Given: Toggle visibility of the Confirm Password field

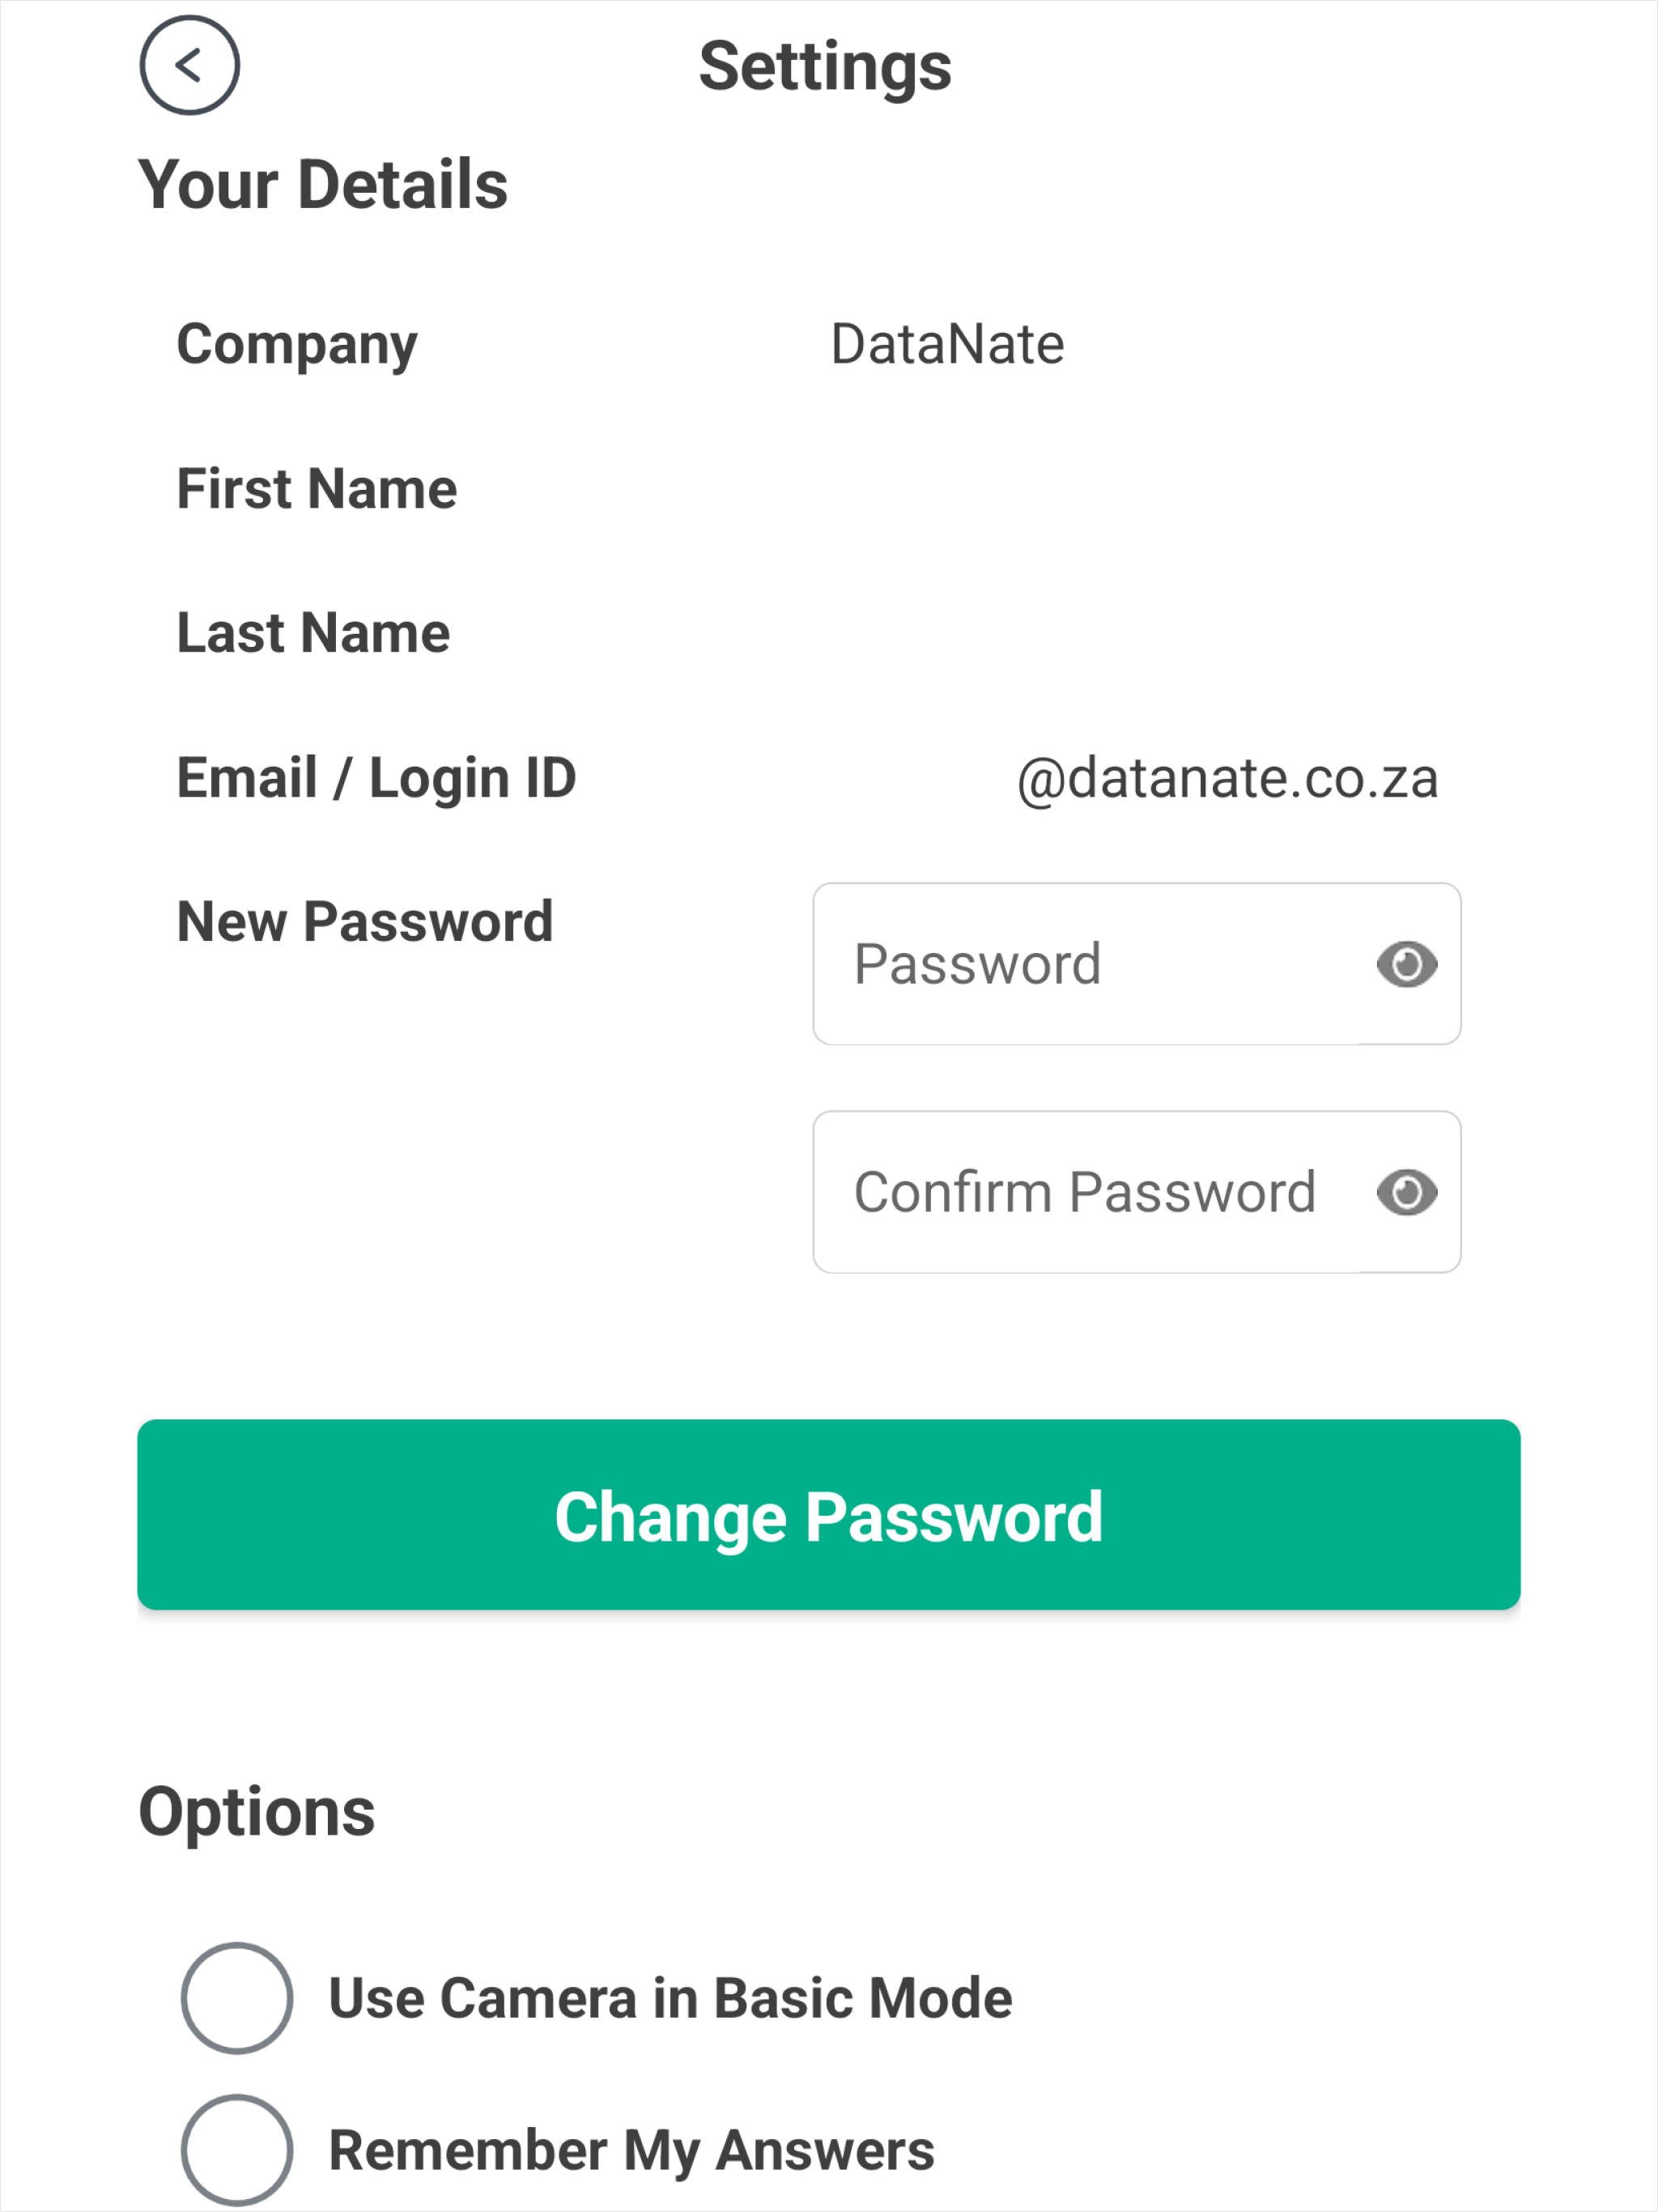Looking at the screenshot, I should (x=1406, y=1192).
